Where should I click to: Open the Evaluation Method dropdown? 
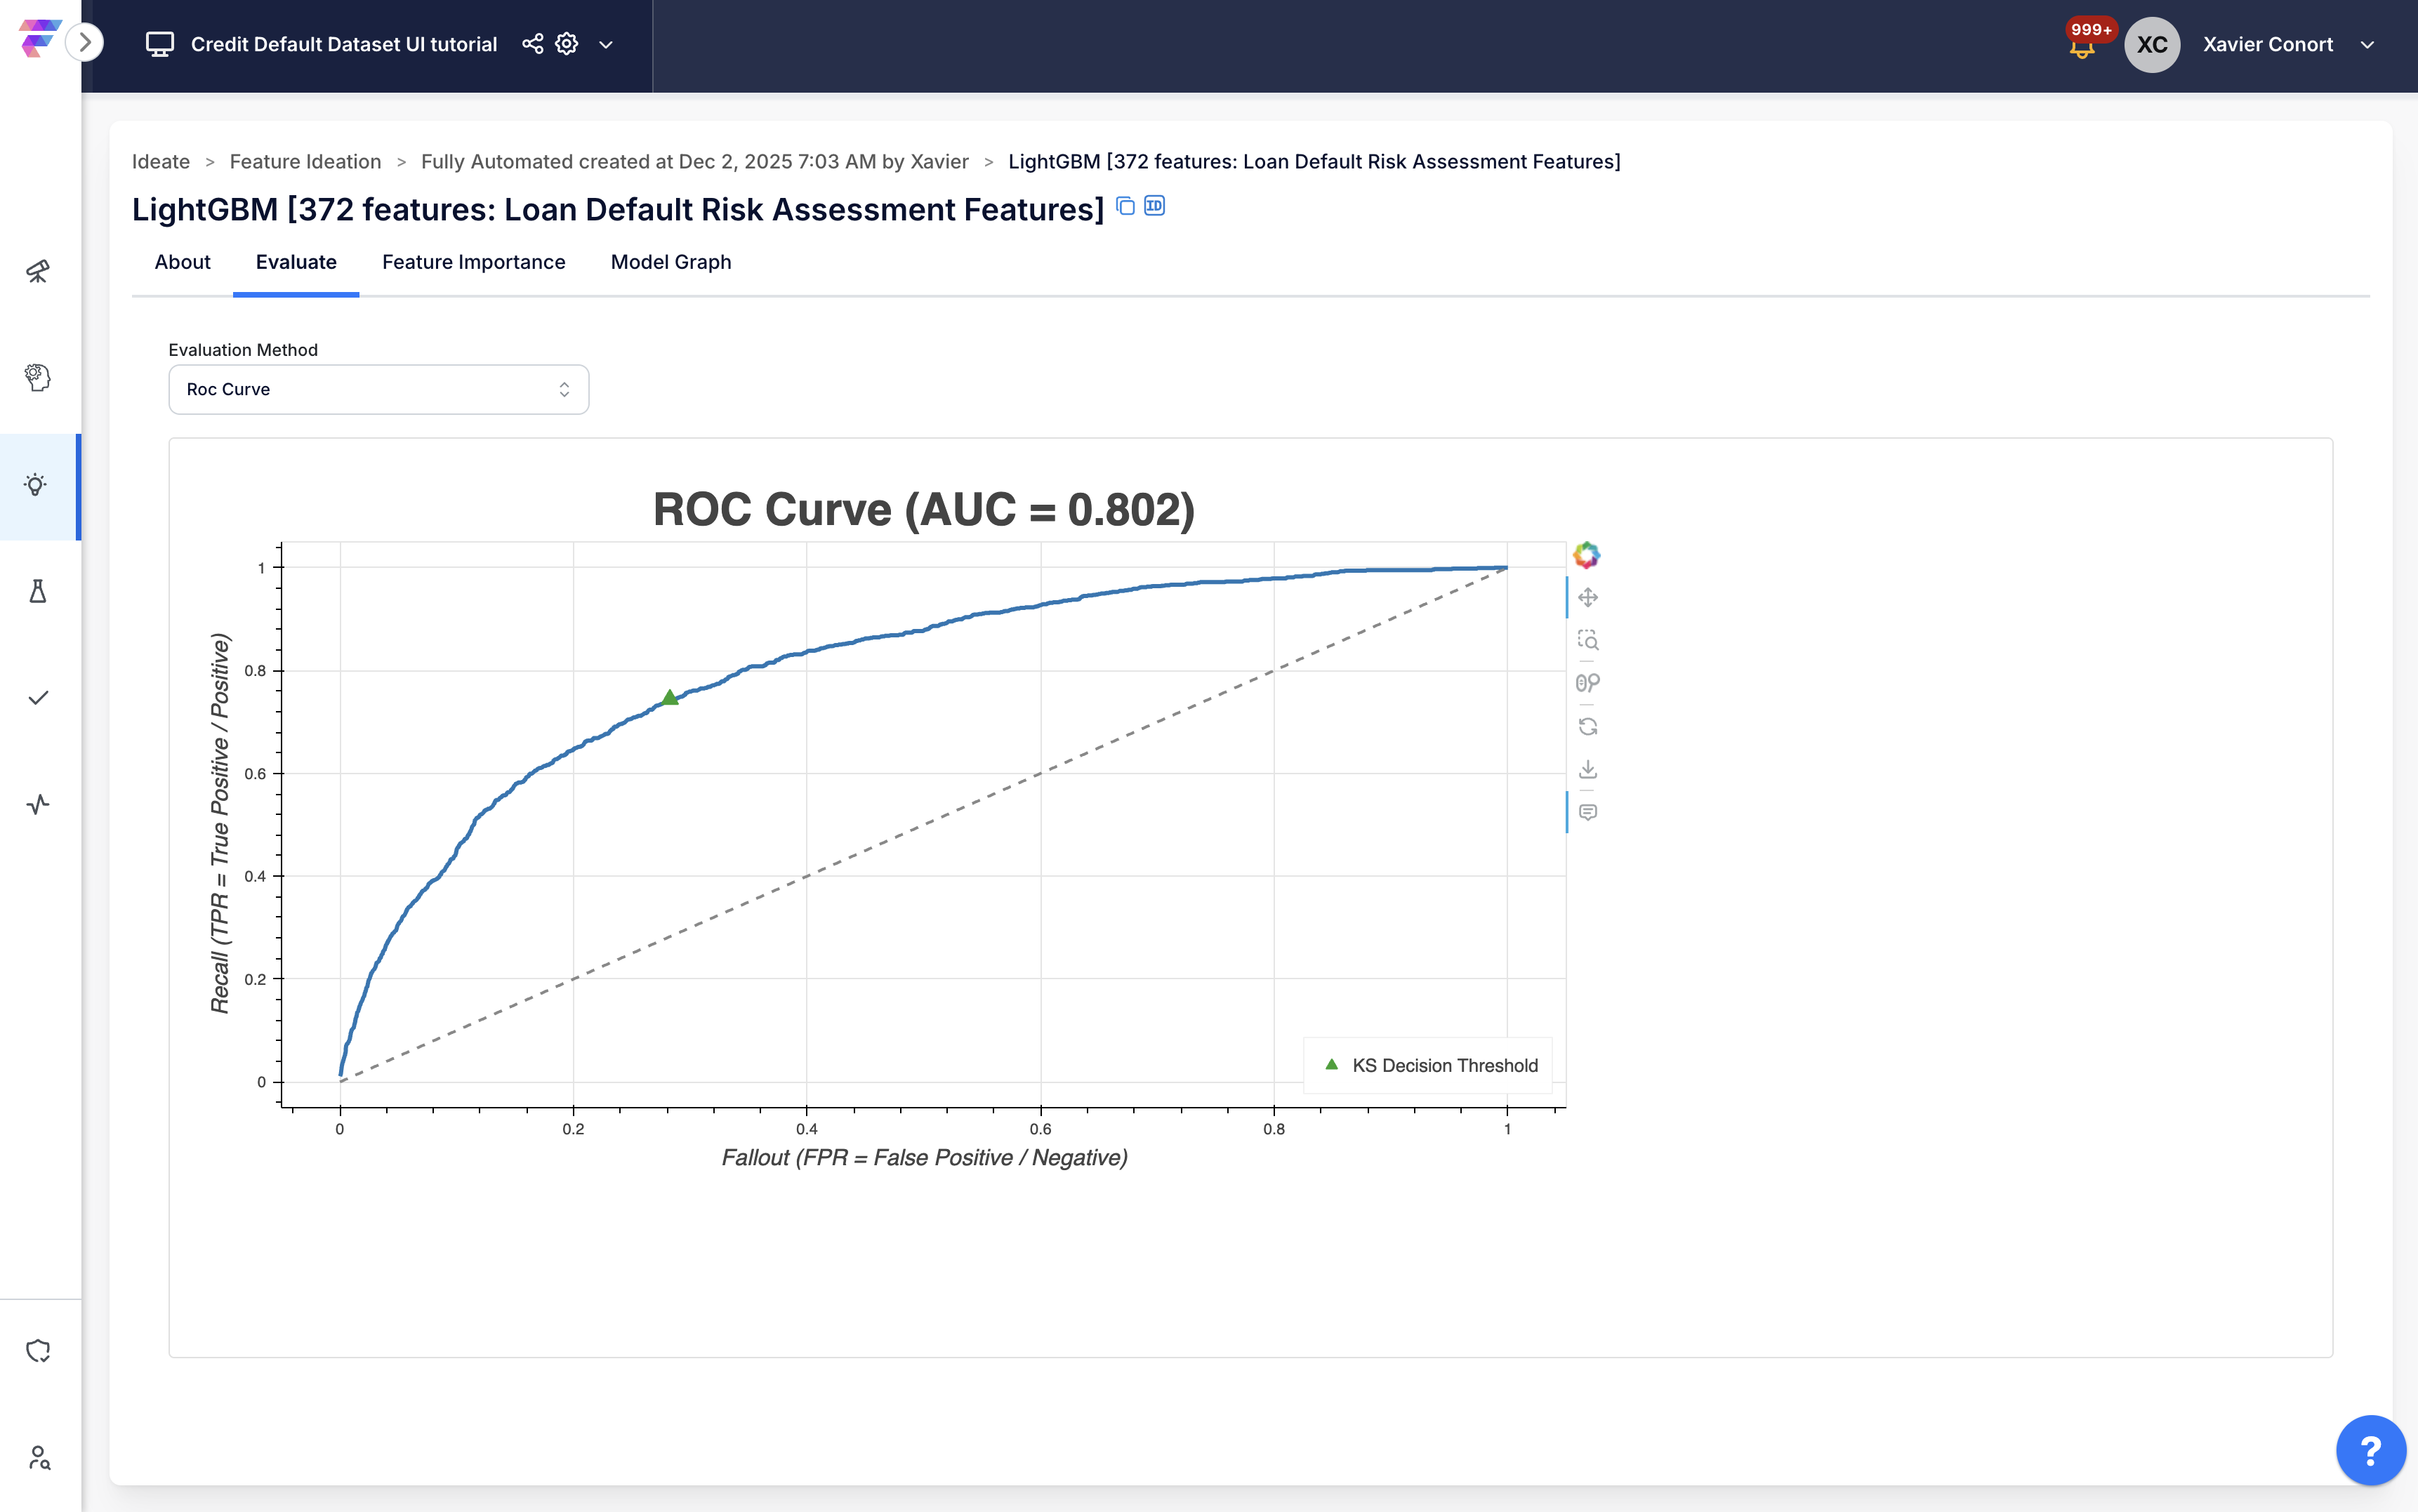[378, 389]
